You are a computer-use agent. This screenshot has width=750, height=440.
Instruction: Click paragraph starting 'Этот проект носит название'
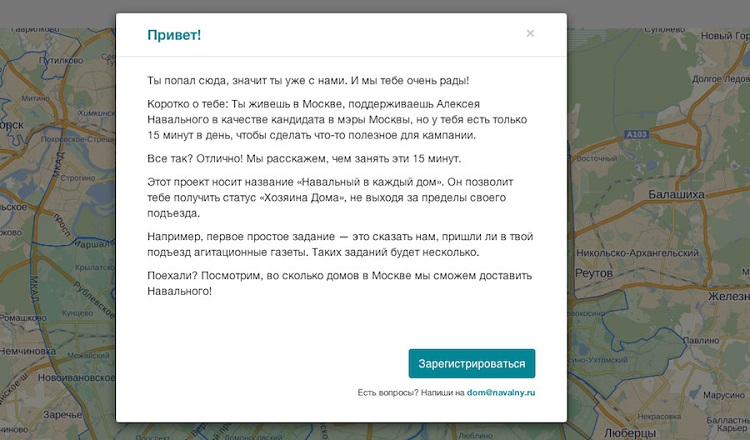click(330, 198)
